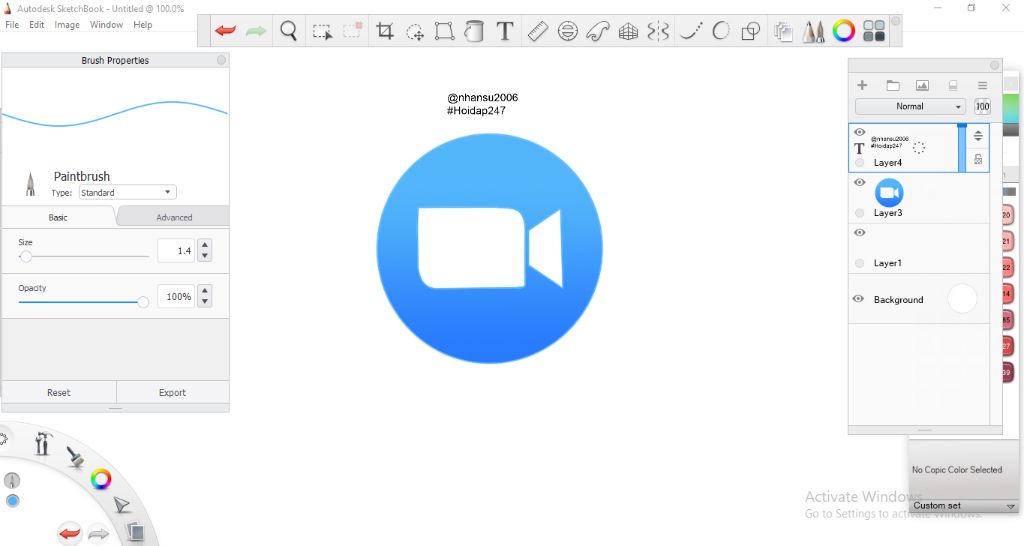
Task: Toggle the Predictive Stroke tool
Action: pos(721,31)
